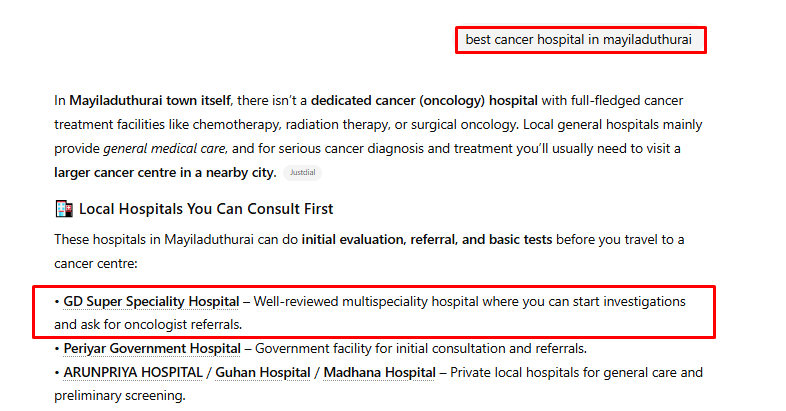Image resolution: width=786 pixels, height=411 pixels.
Task: Click the 'preliminary screening.' text line
Action: [120, 395]
